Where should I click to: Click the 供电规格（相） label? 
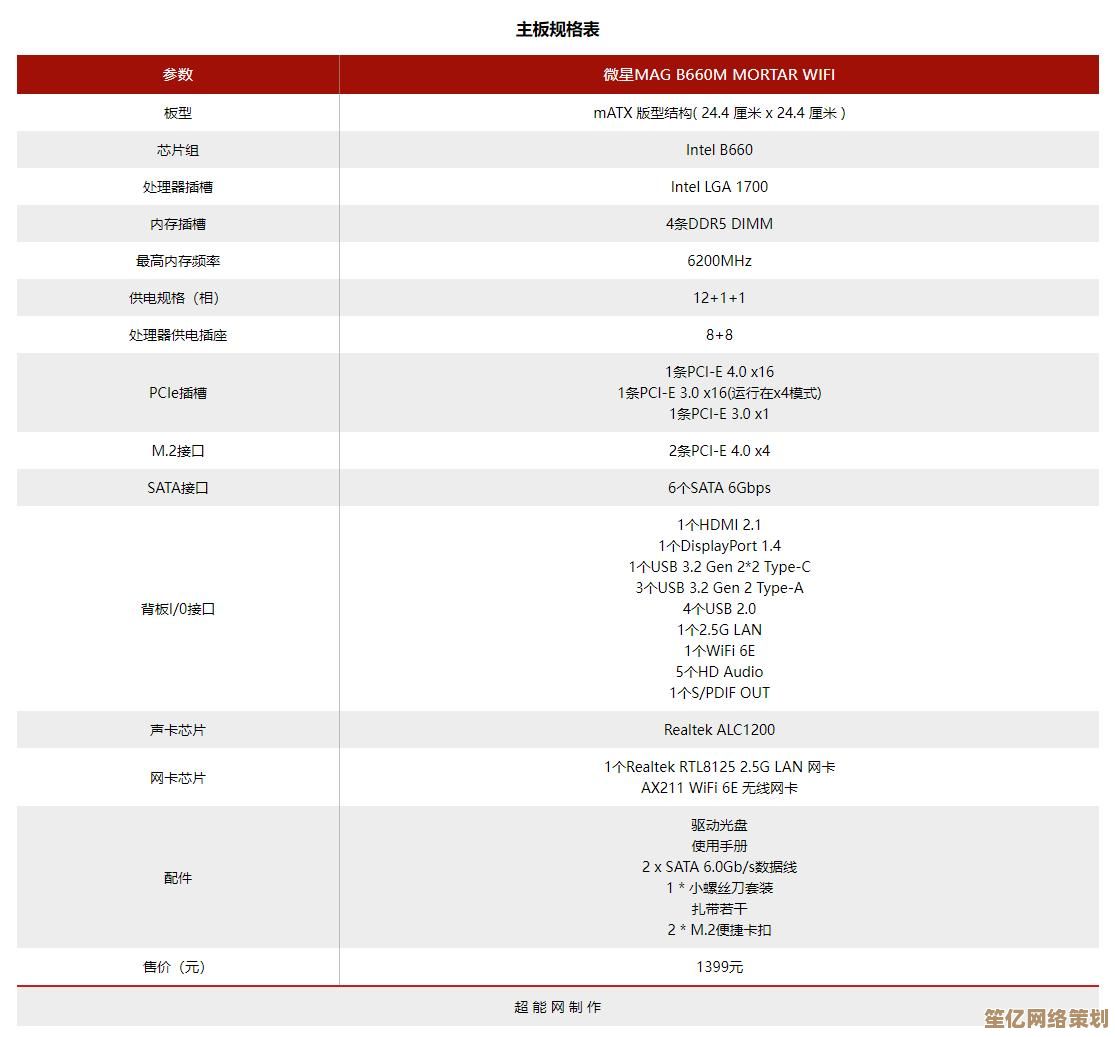pos(178,297)
